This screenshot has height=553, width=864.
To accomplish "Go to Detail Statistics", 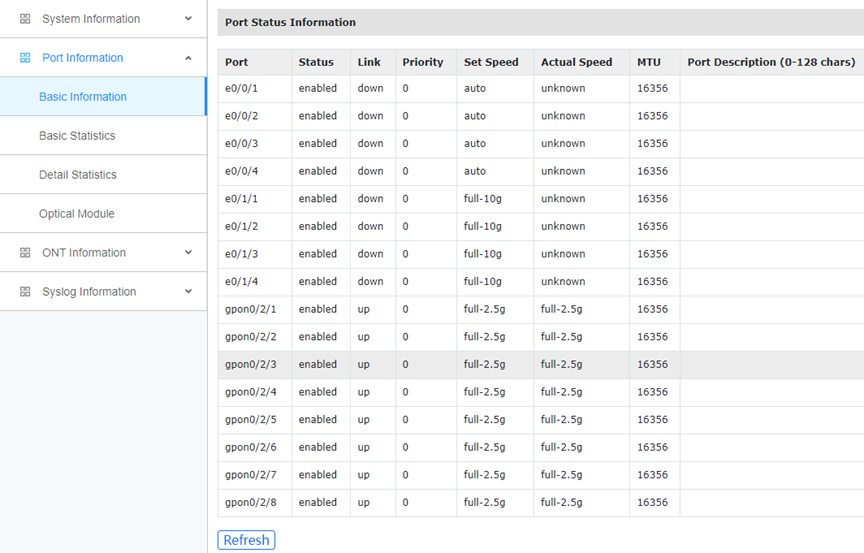I will pos(78,175).
